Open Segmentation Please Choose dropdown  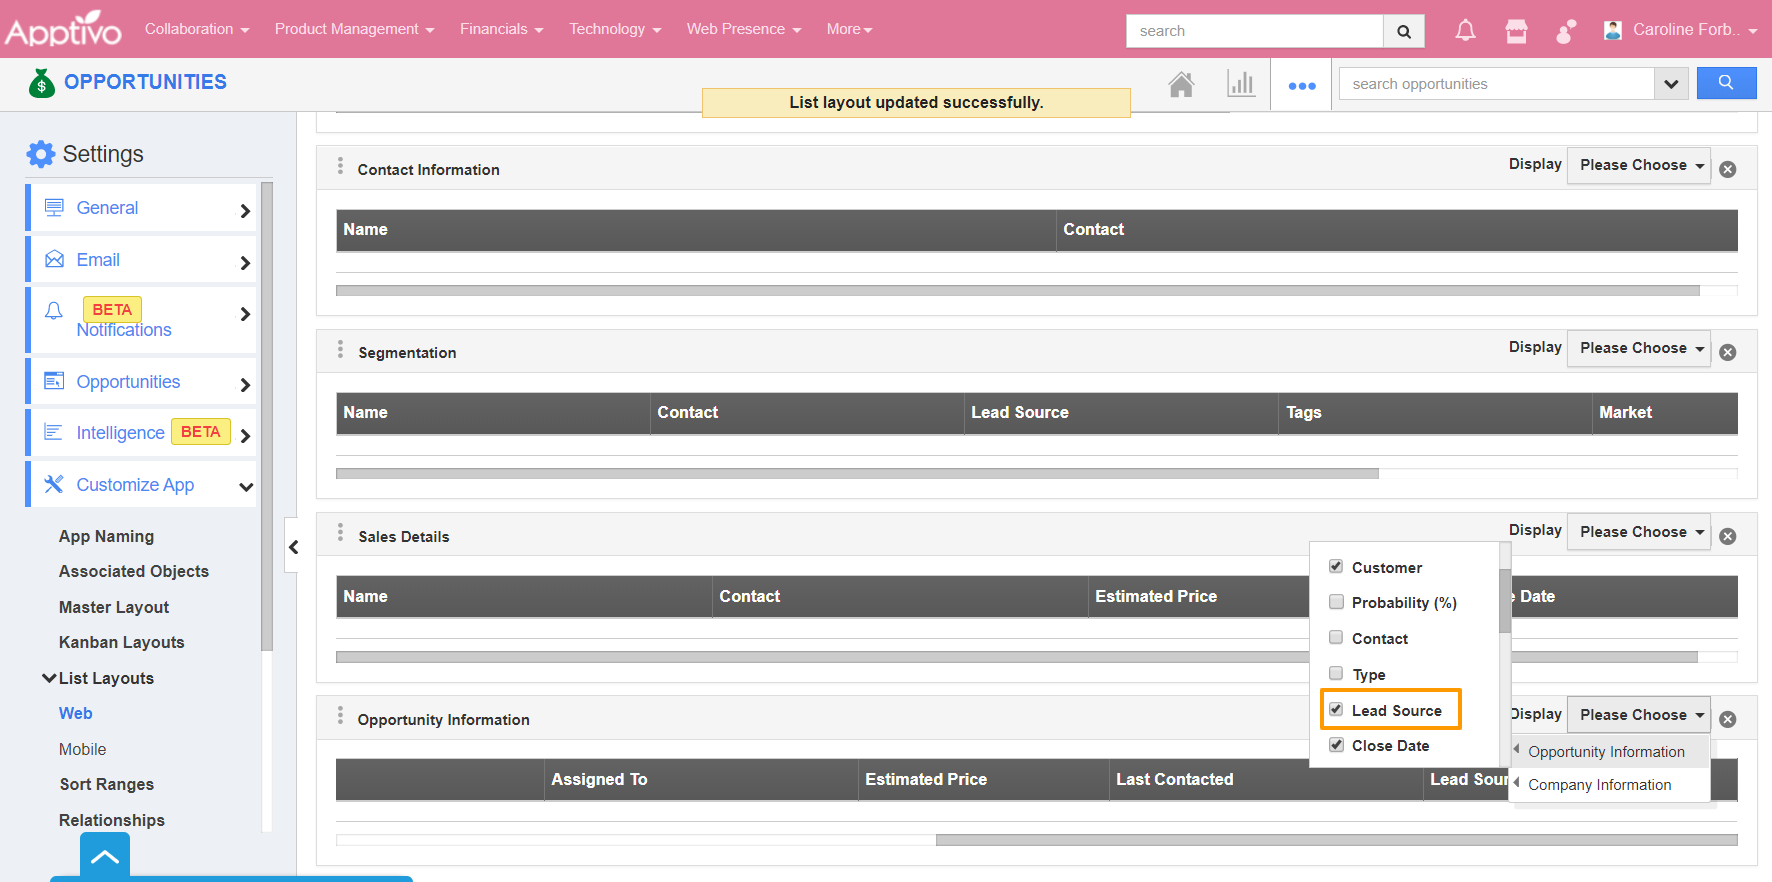point(1639,348)
